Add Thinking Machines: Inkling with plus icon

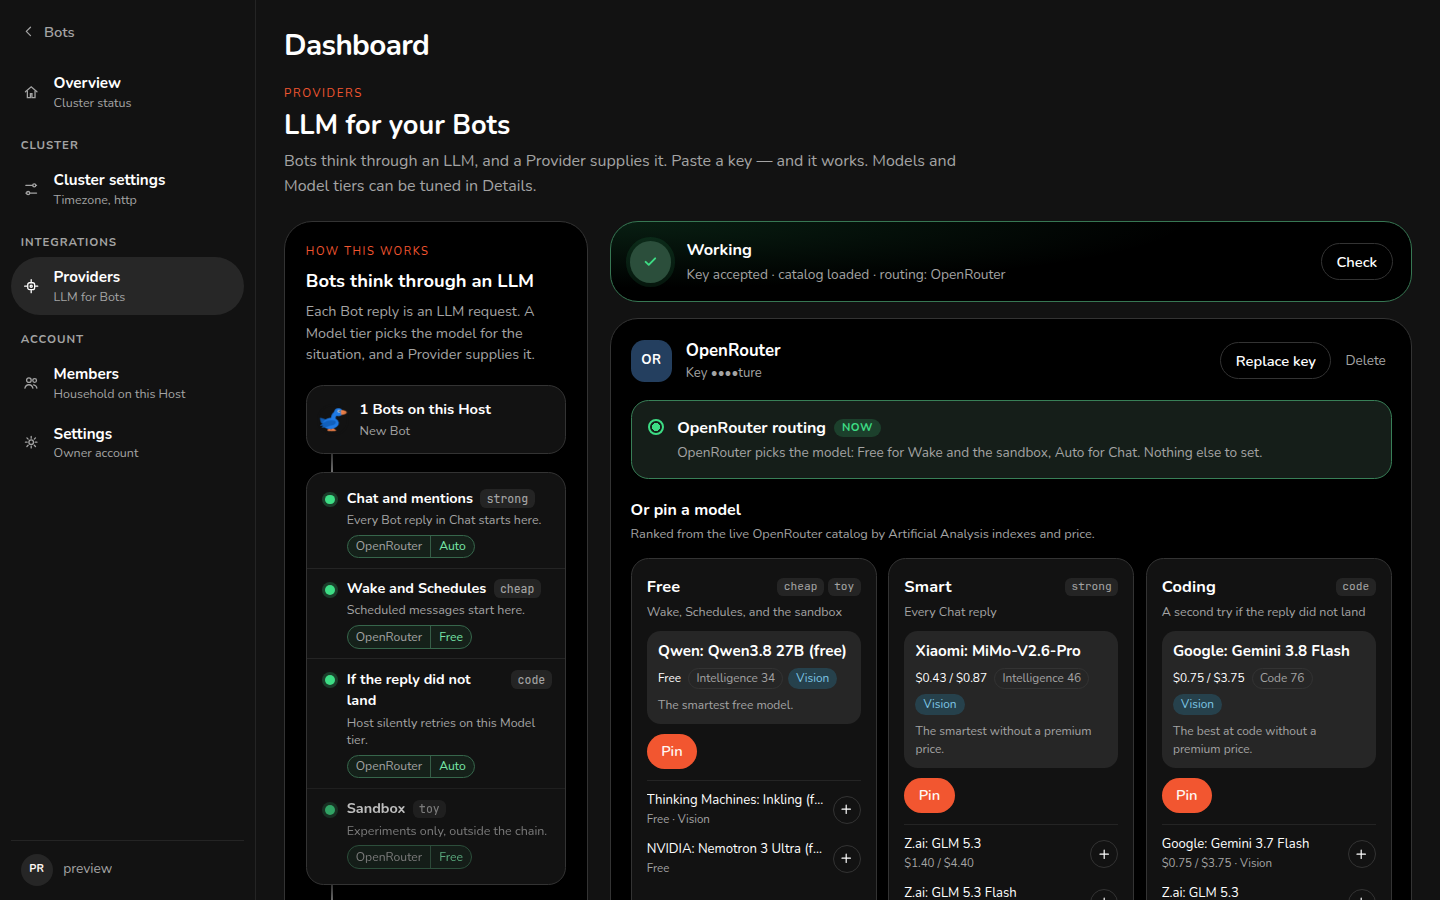click(846, 810)
